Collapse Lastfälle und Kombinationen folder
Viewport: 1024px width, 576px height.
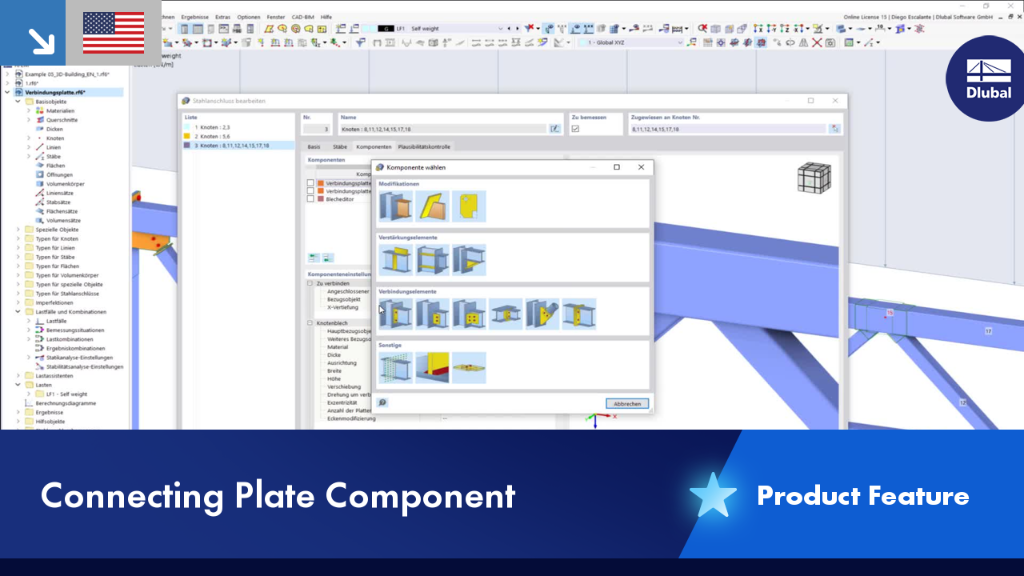pos(18,312)
